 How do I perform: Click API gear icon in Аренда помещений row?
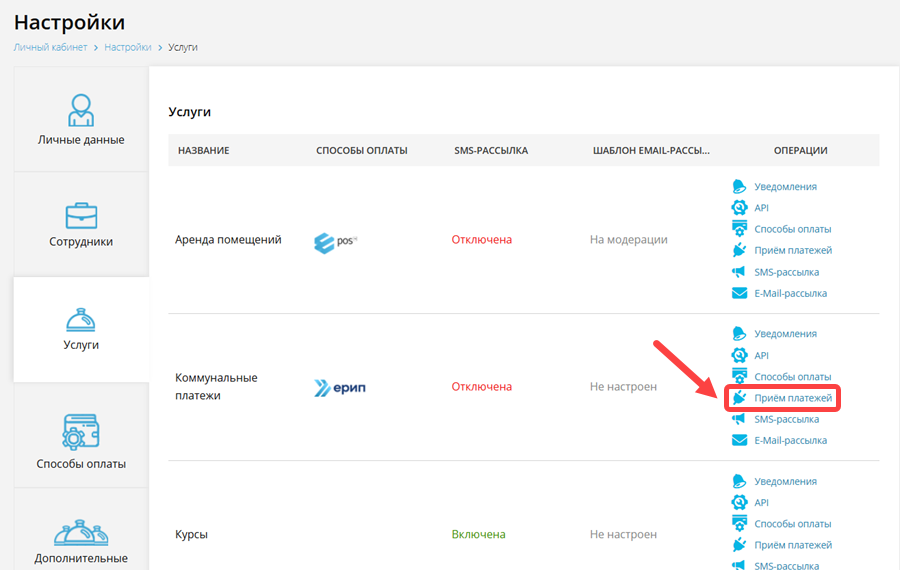739,207
